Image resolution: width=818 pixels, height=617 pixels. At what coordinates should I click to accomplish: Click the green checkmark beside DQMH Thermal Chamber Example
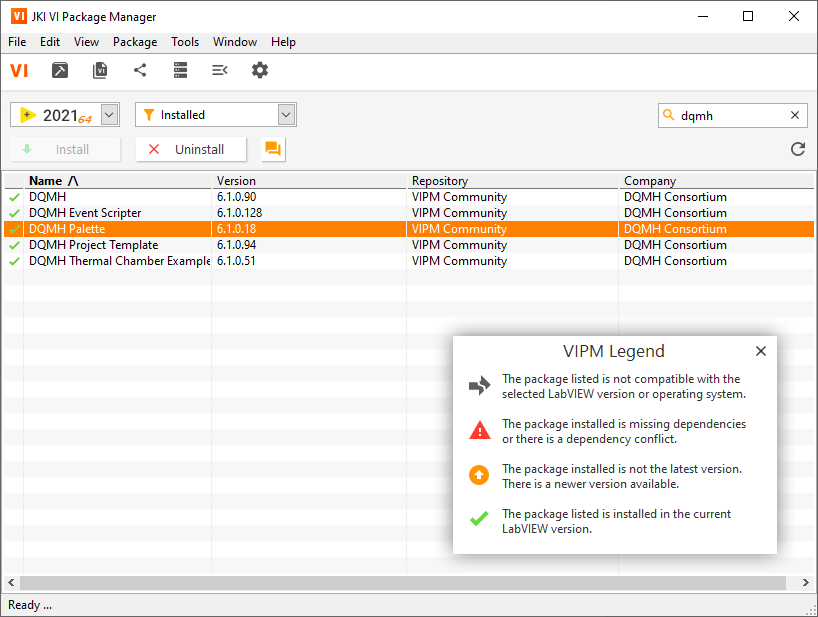click(x=14, y=261)
